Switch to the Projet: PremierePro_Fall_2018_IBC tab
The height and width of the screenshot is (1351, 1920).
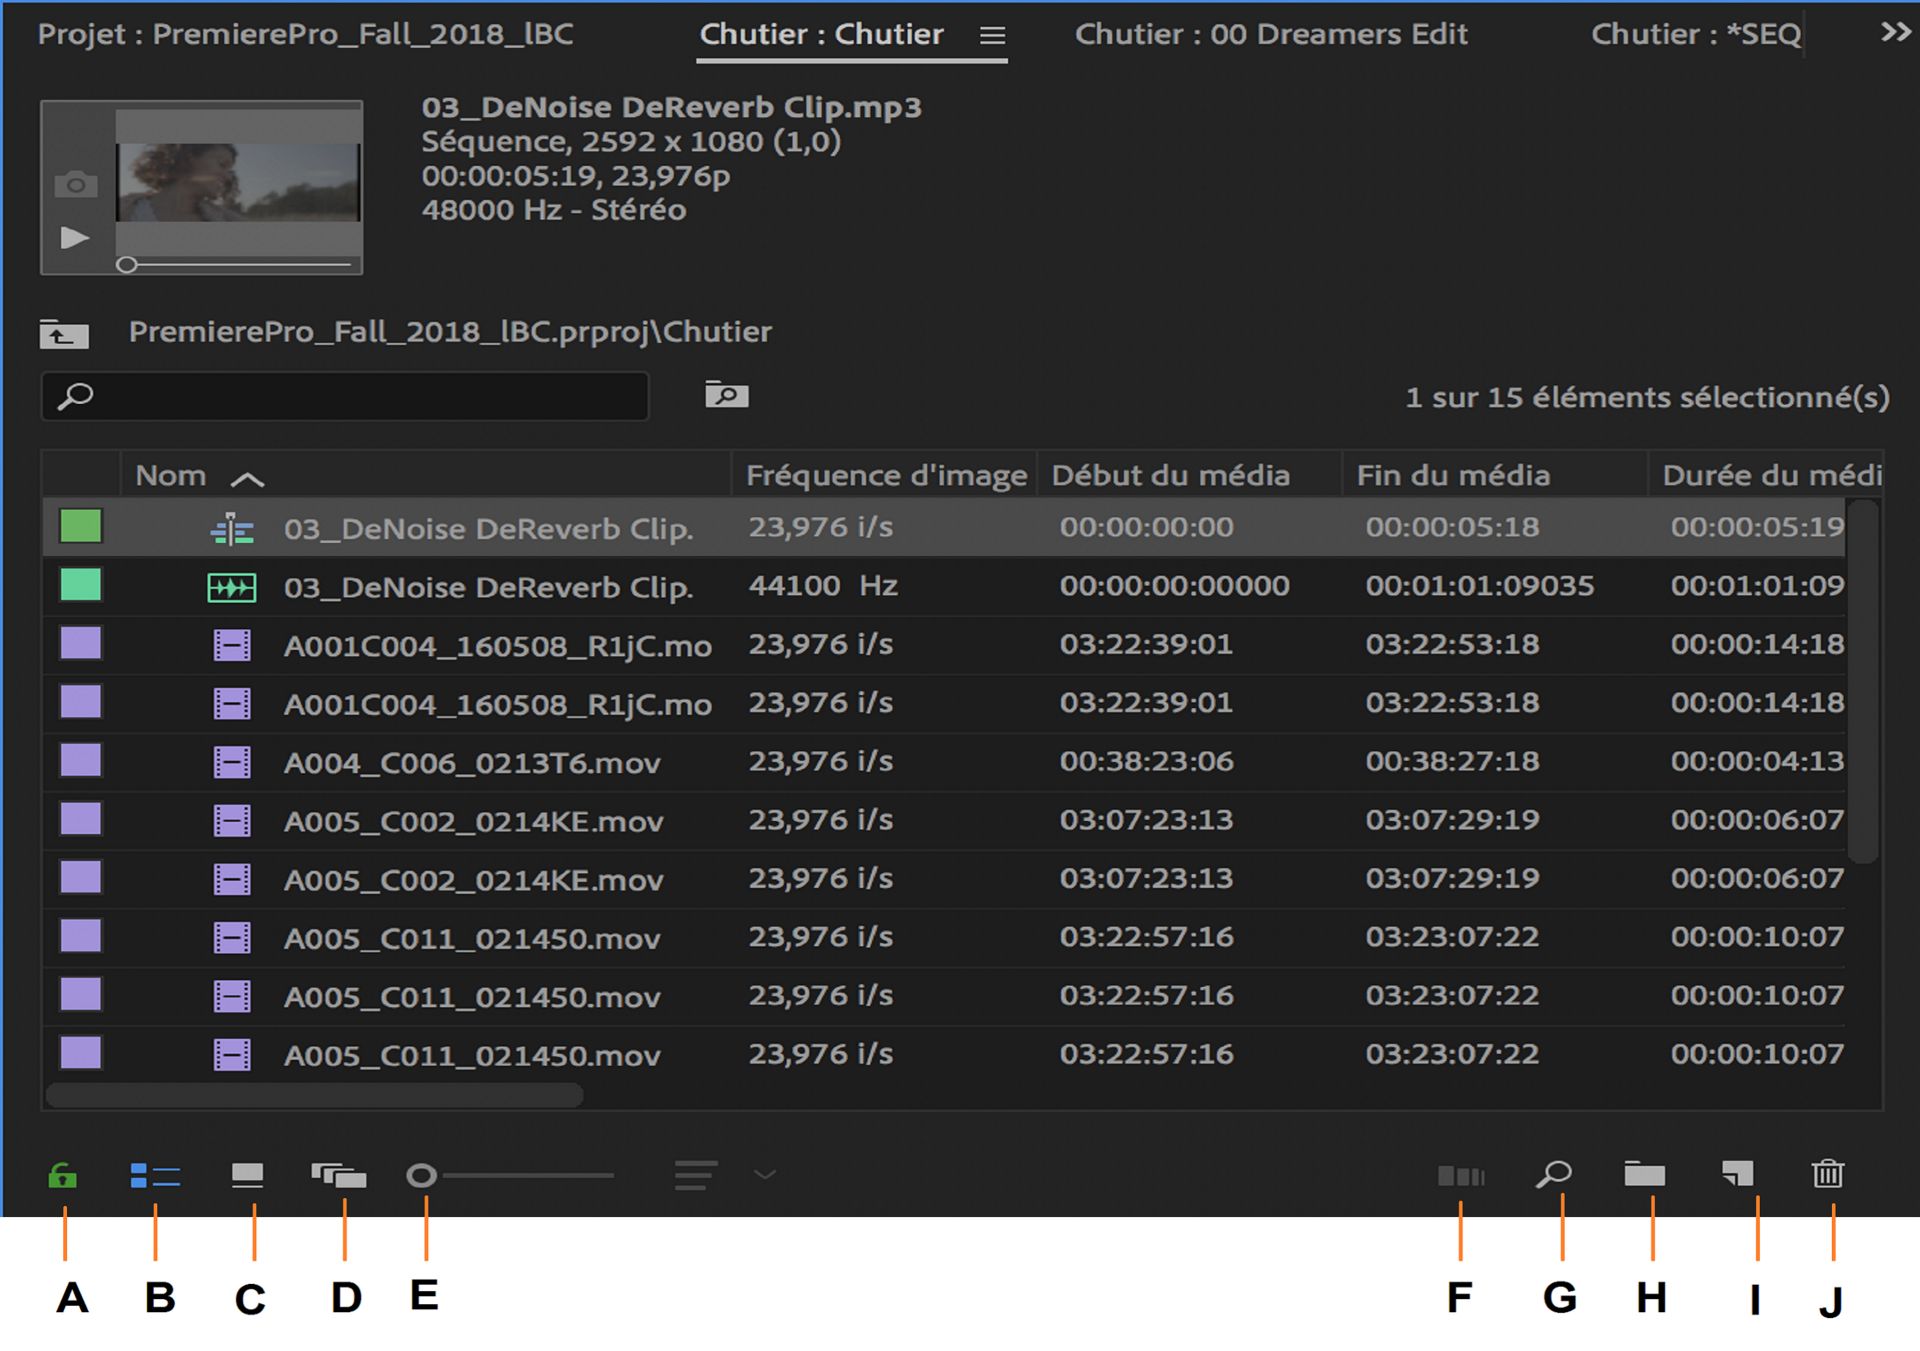pyautogui.click(x=305, y=35)
